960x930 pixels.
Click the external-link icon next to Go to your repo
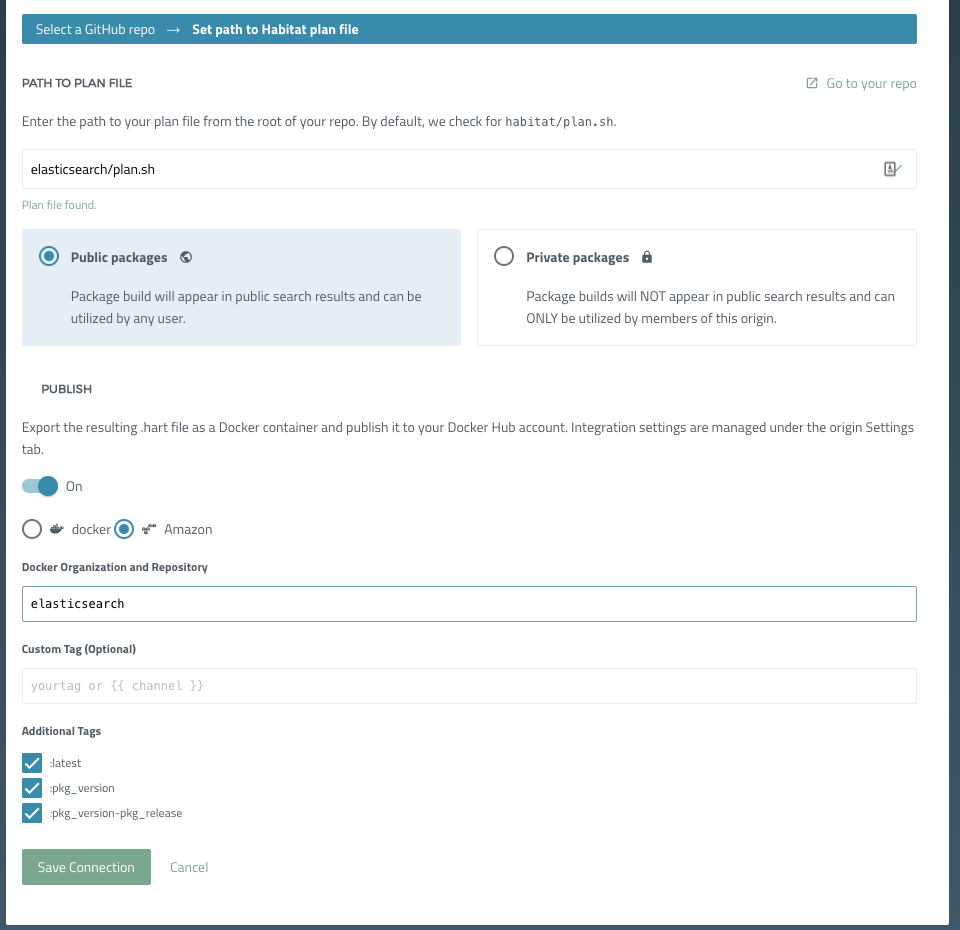(x=811, y=83)
